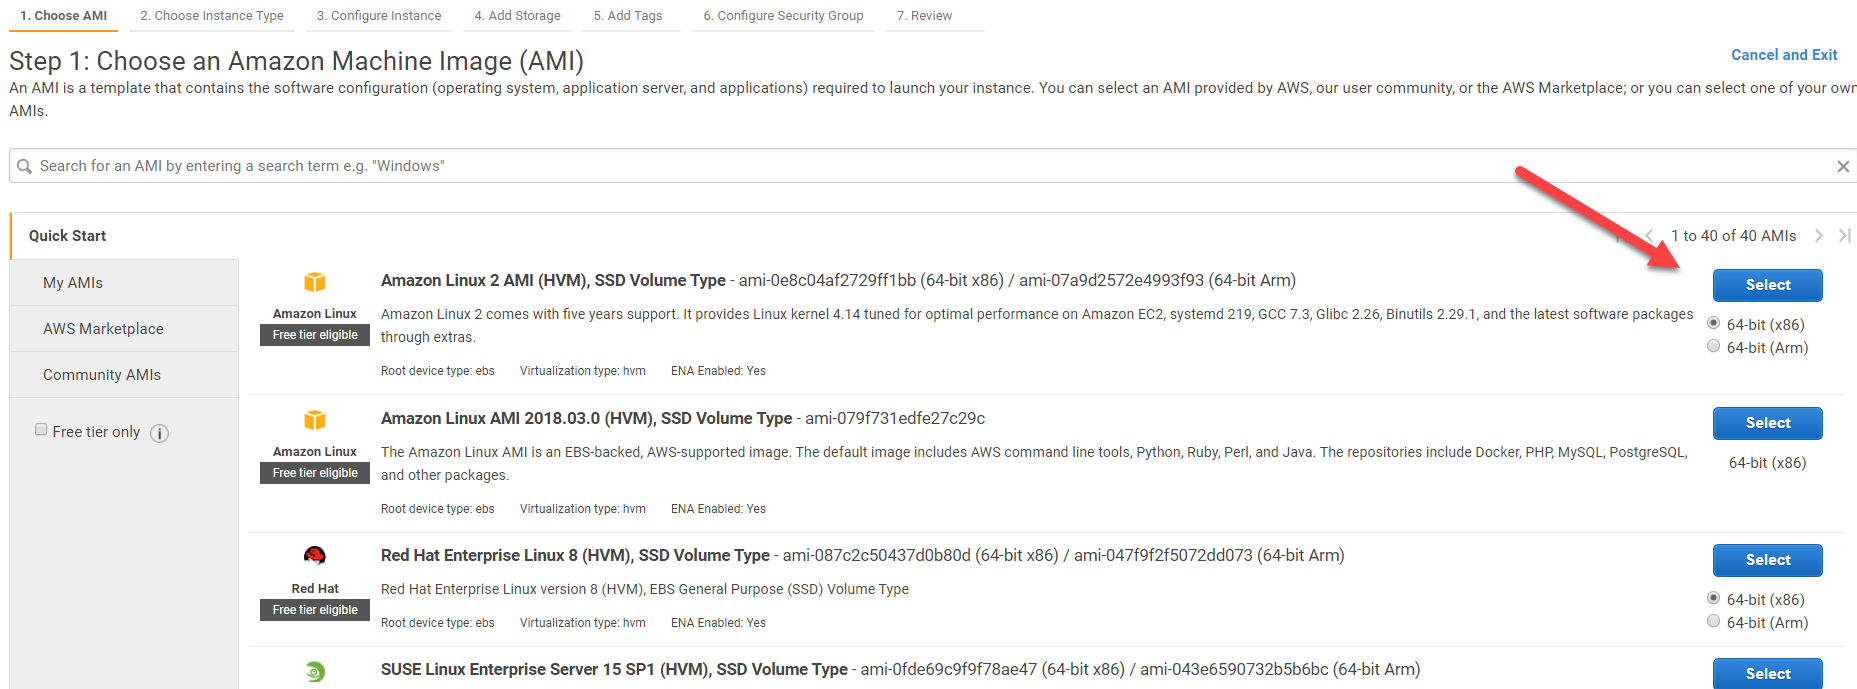Click the SUSE Linux logo icon
Image resolution: width=1857 pixels, height=689 pixels.
pyautogui.click(x=315, y=672)
